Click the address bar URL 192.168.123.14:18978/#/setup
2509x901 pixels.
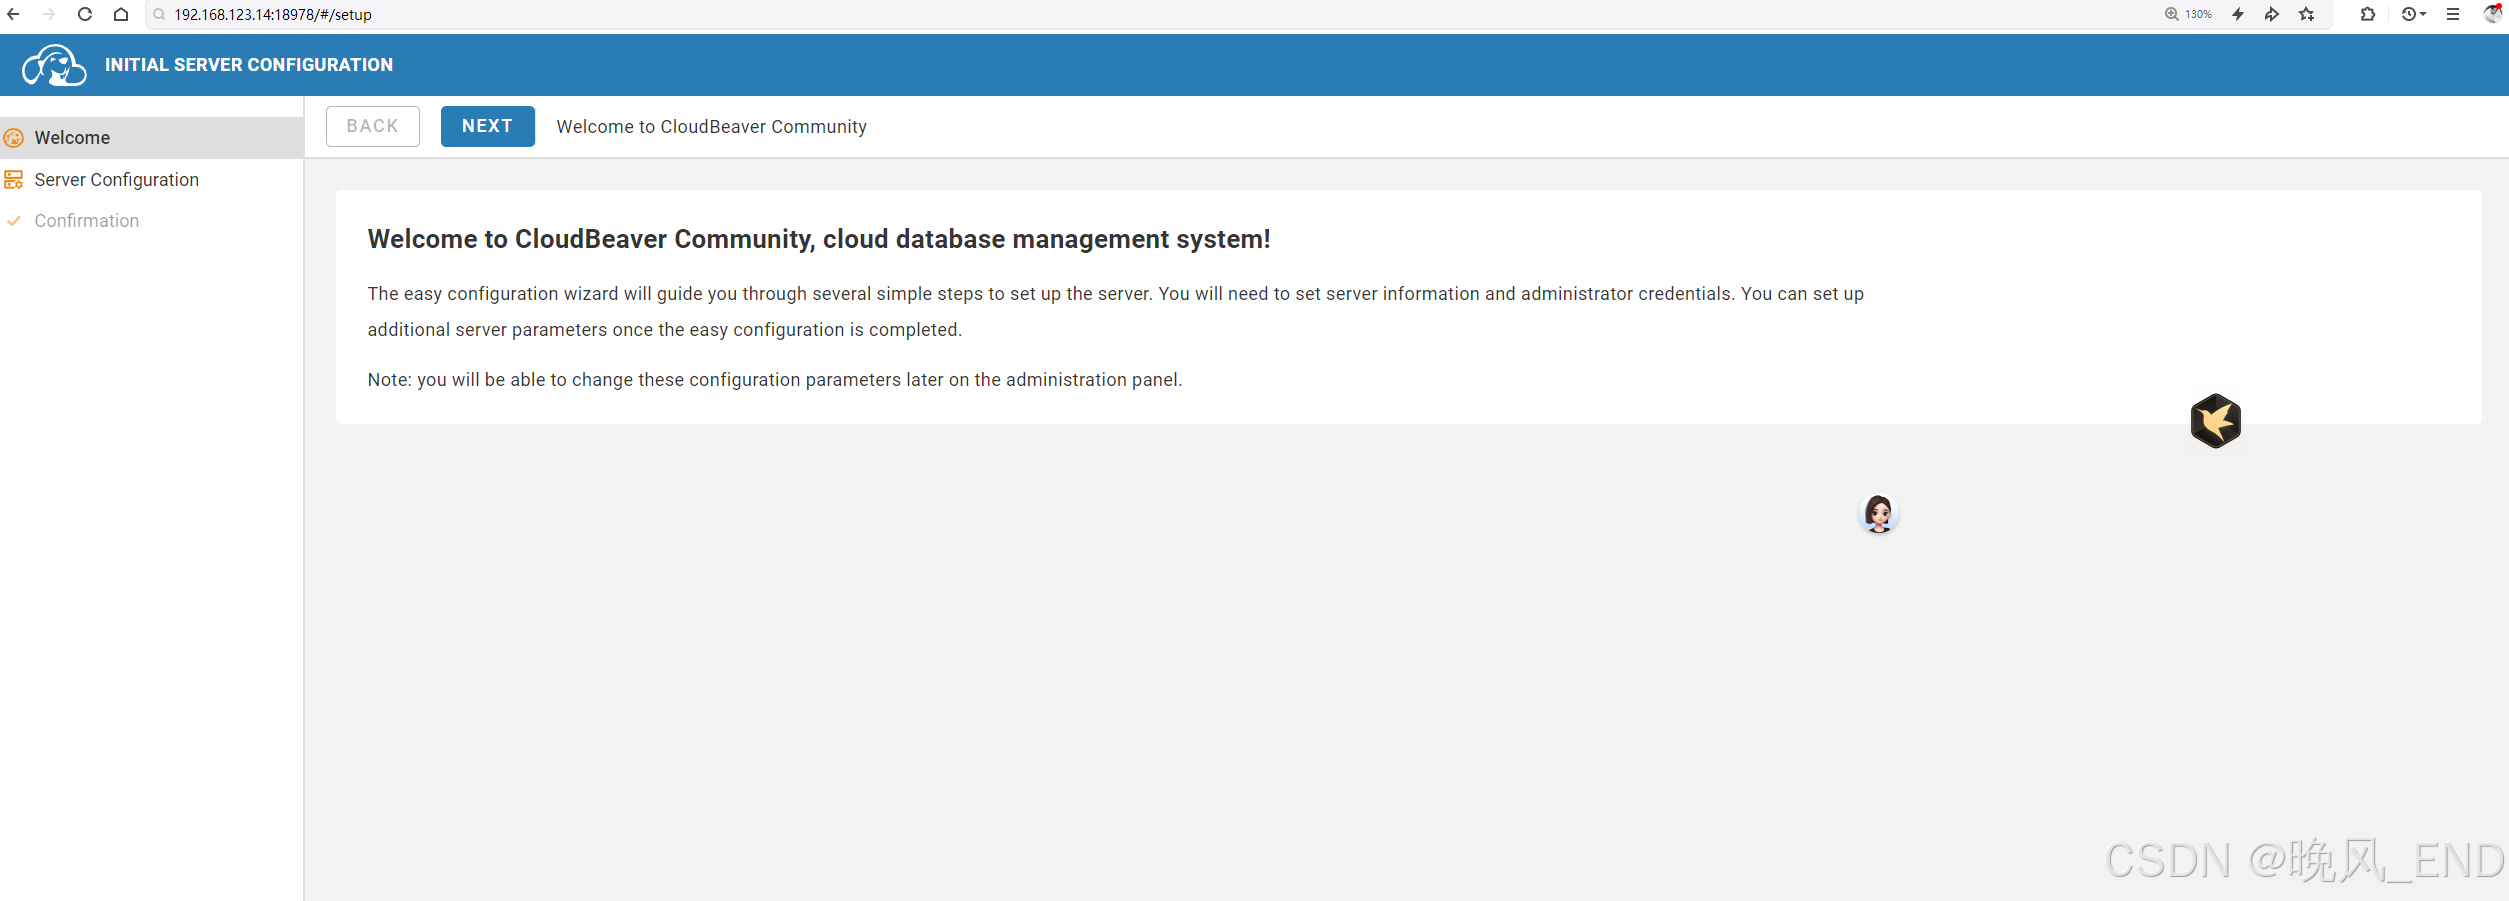[x=273, y=15]
